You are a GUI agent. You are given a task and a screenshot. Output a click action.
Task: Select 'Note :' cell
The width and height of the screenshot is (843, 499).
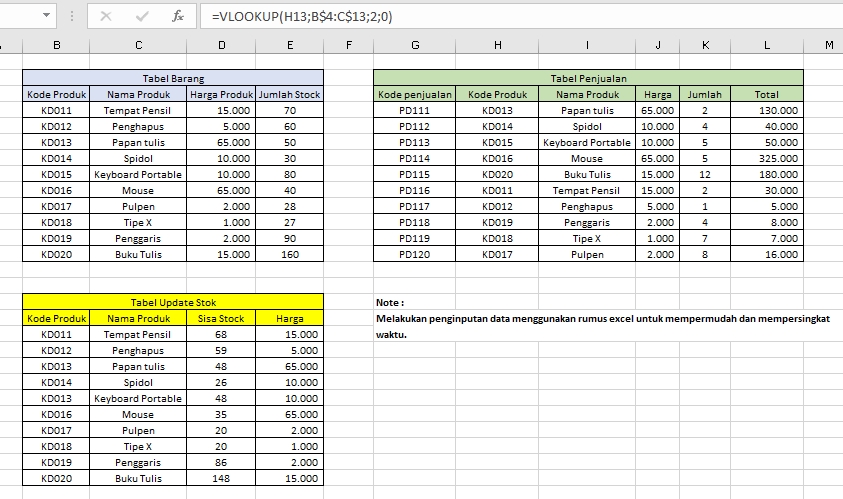(415, 302)
